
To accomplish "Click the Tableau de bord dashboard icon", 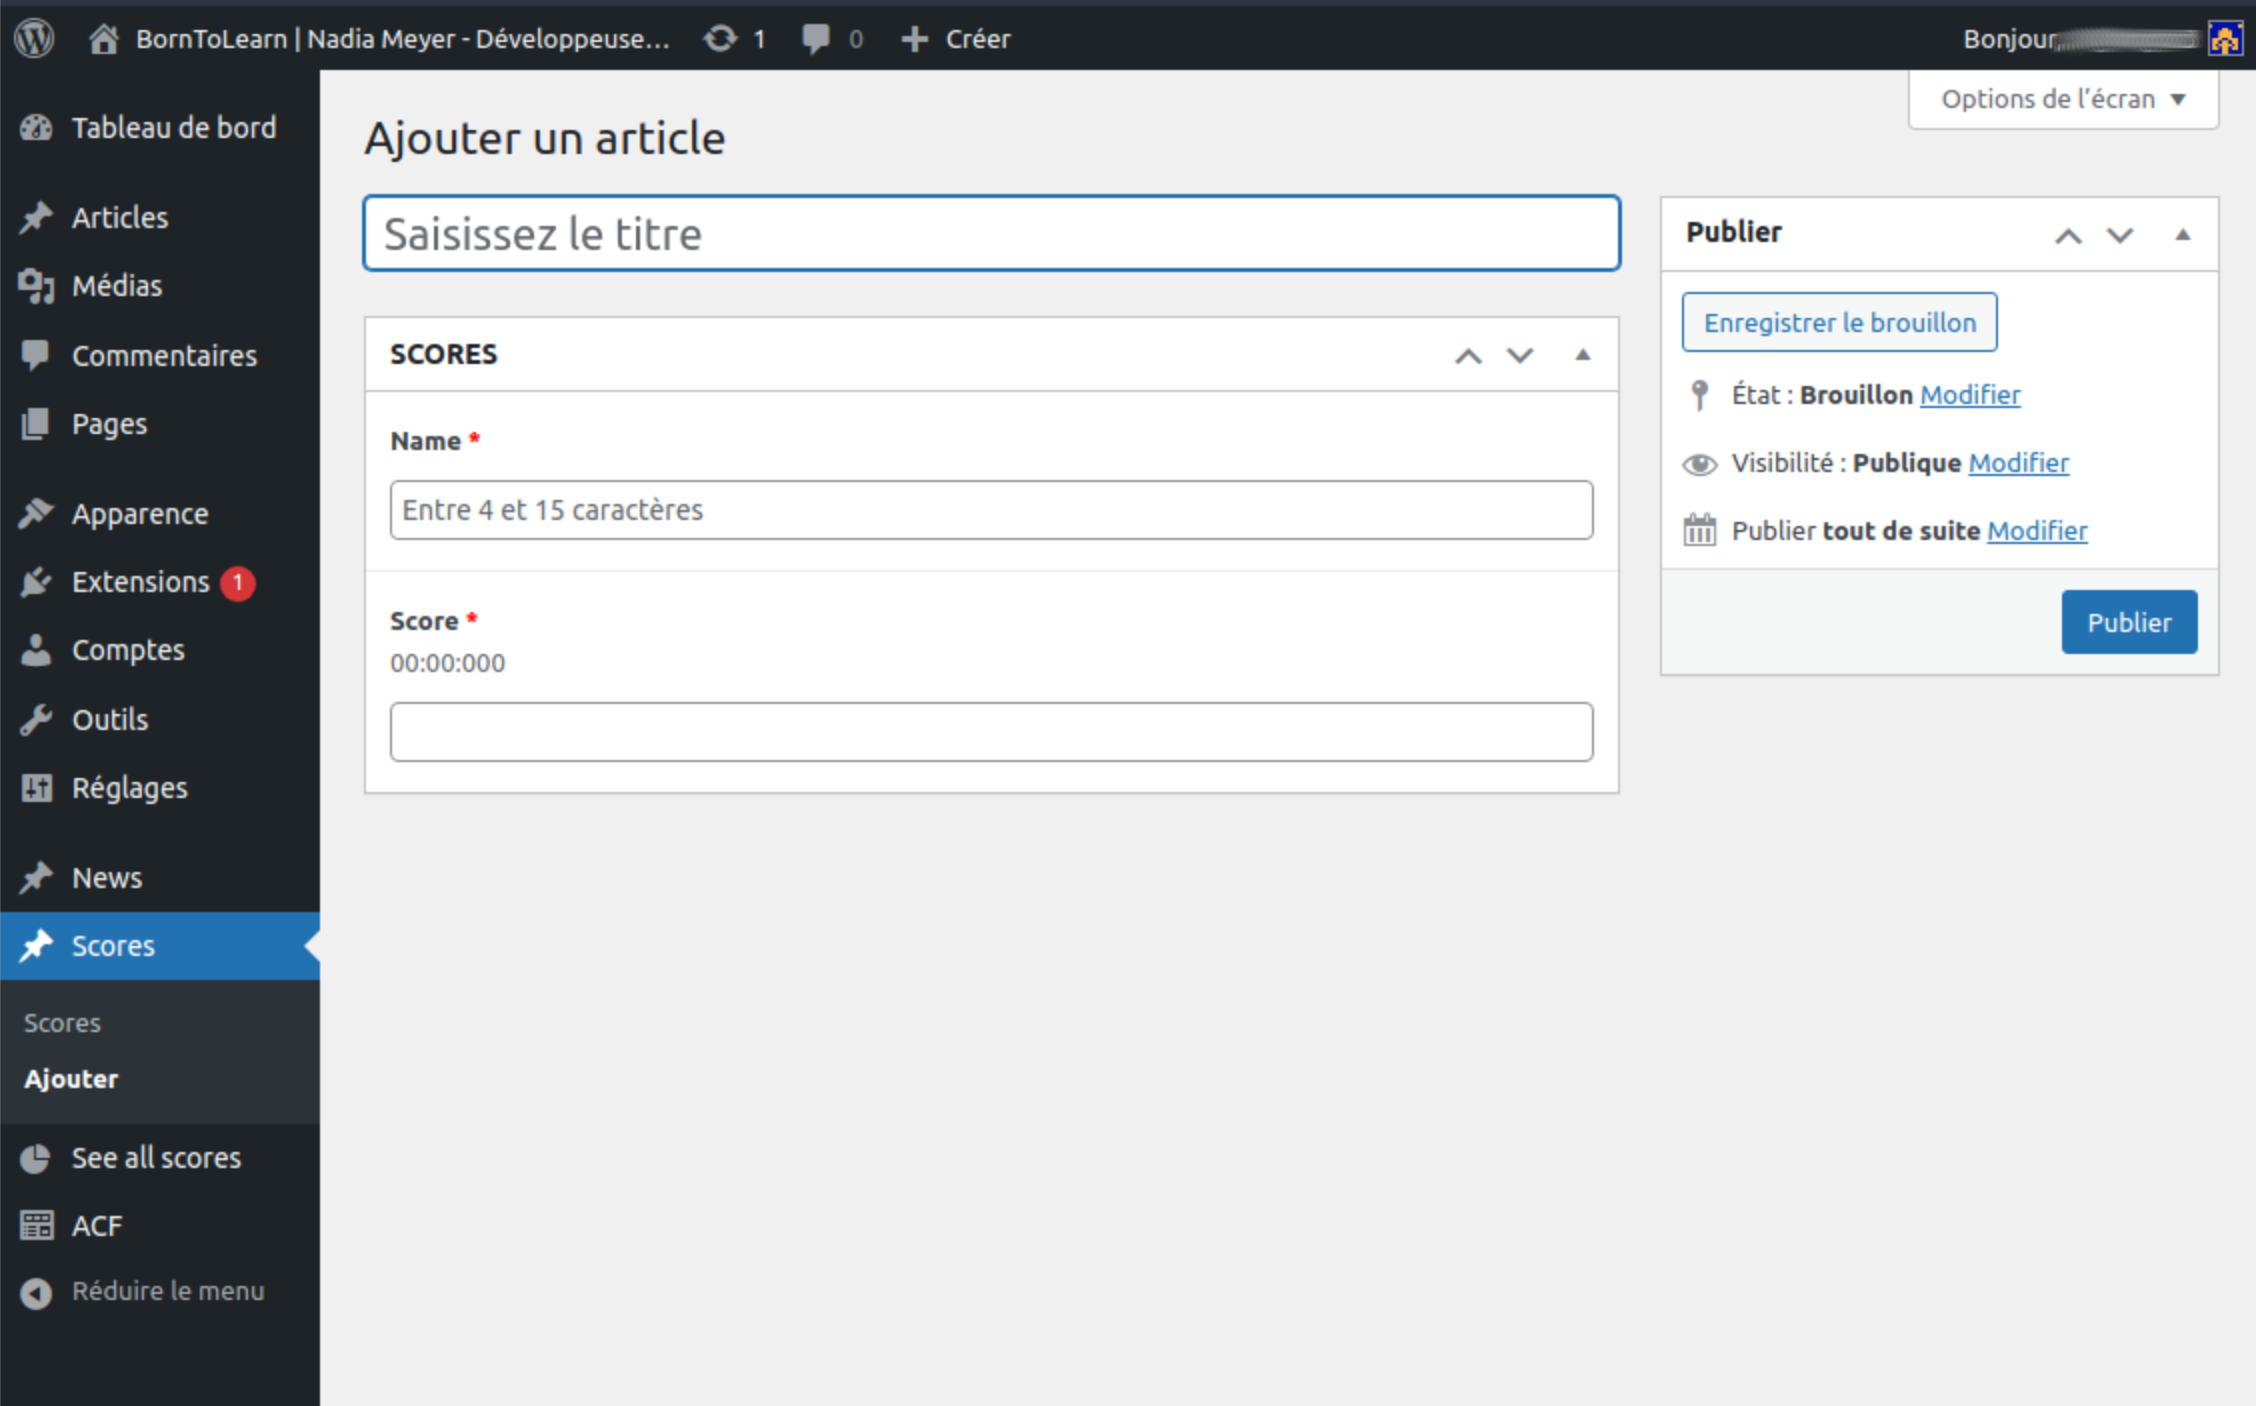I will click(x=36, y=128).
